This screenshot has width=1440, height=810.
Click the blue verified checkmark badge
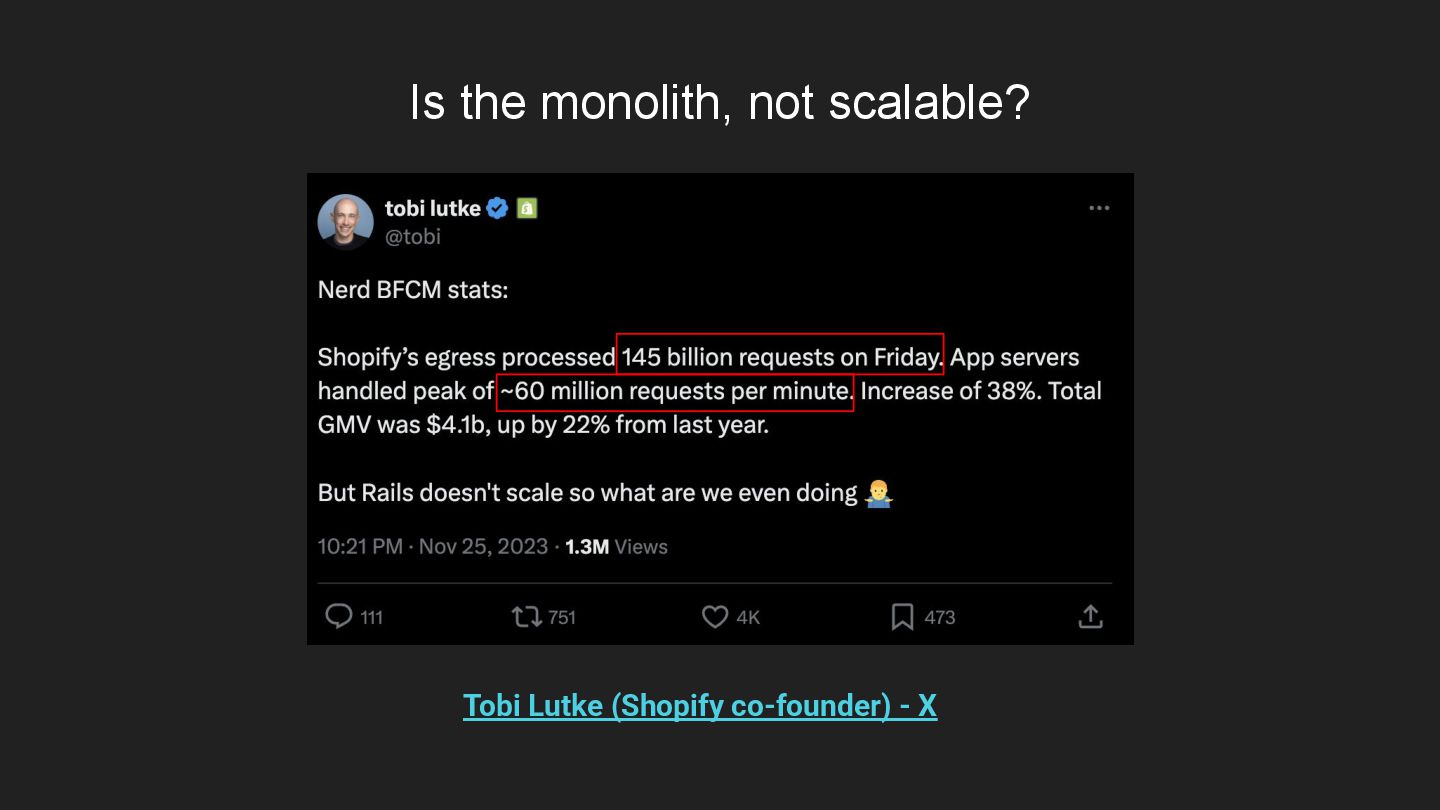[497, 208]
